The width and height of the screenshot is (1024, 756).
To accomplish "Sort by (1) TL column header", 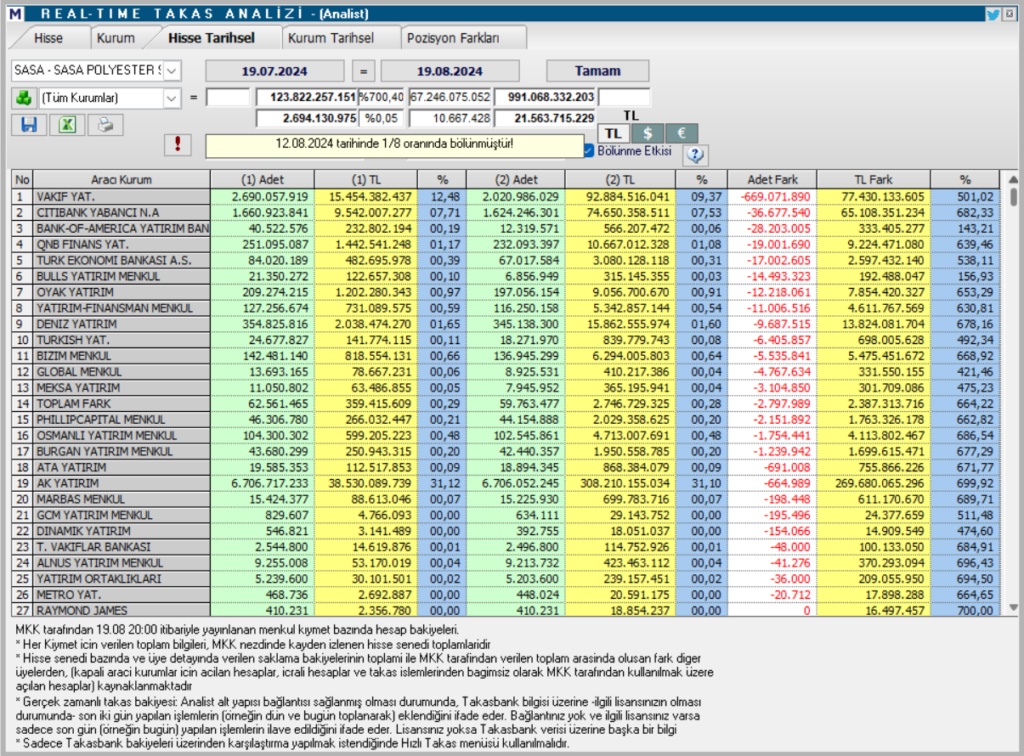I will point(366,180).
